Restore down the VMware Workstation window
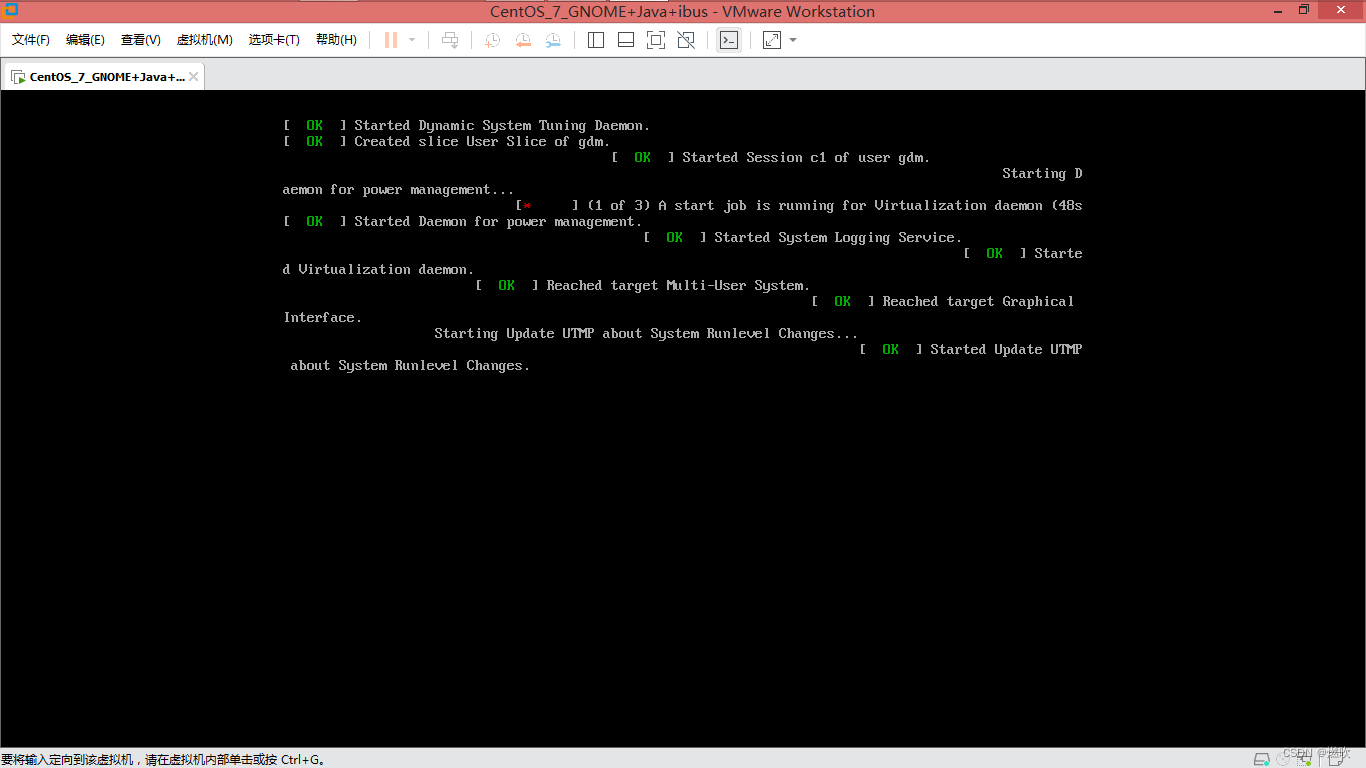Screen dimensions: 1366x768 coord(1304,10)
